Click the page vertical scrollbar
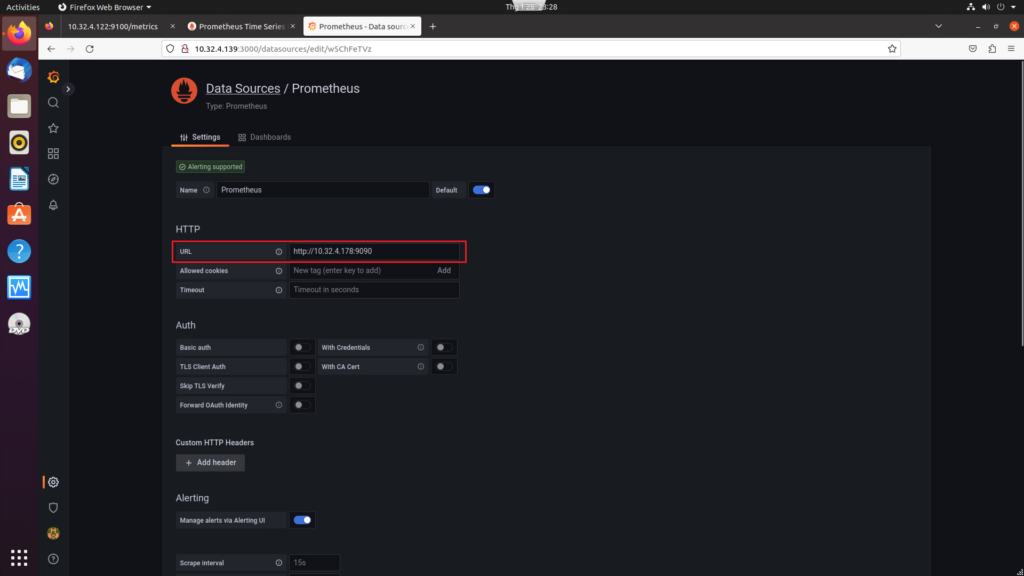The width and height of the screenshot is (1024, 576). point(1020,202)
